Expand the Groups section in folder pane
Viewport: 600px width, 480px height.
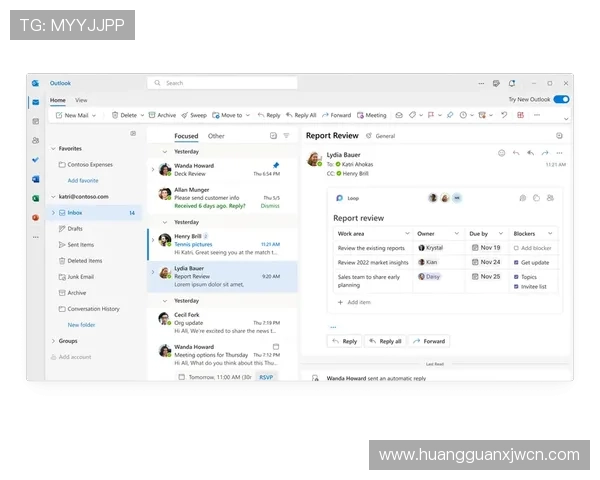(51, 341)
